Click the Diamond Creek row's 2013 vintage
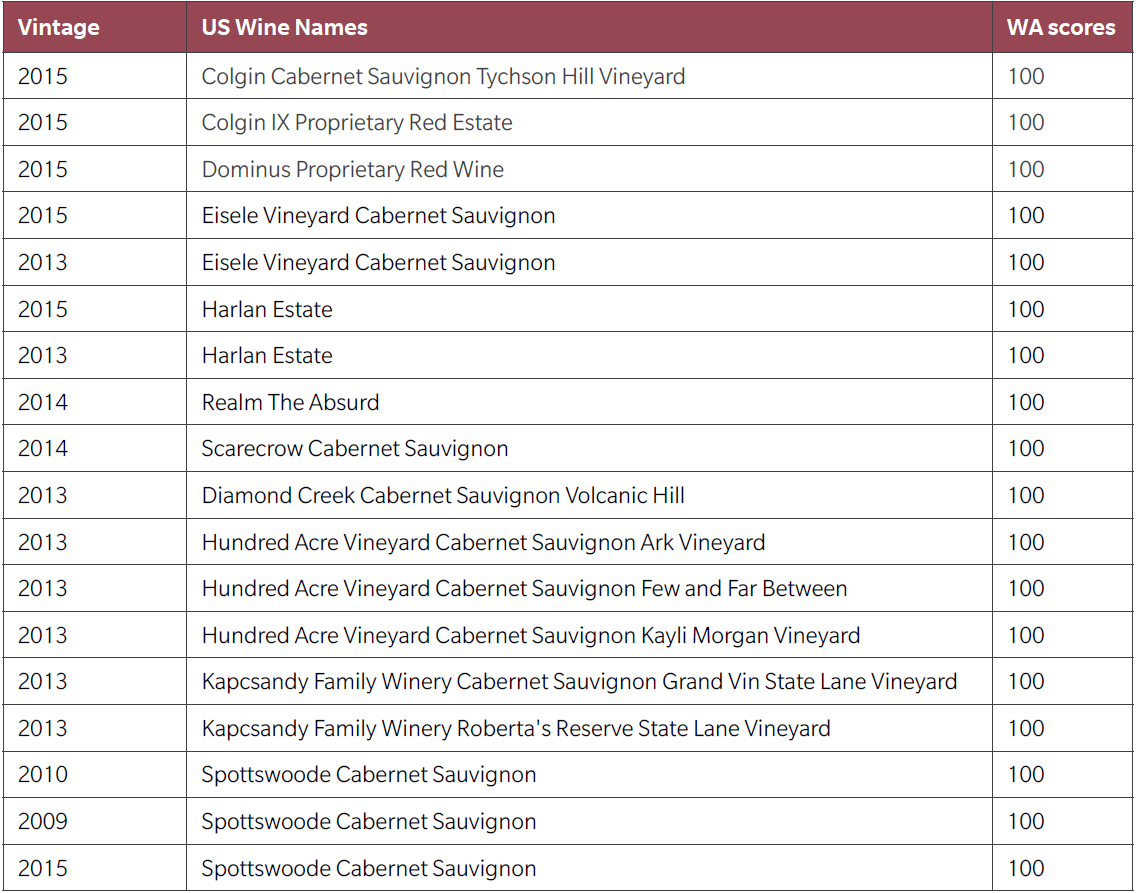This screenshot has width=1138, height=893. pos(43,496)
